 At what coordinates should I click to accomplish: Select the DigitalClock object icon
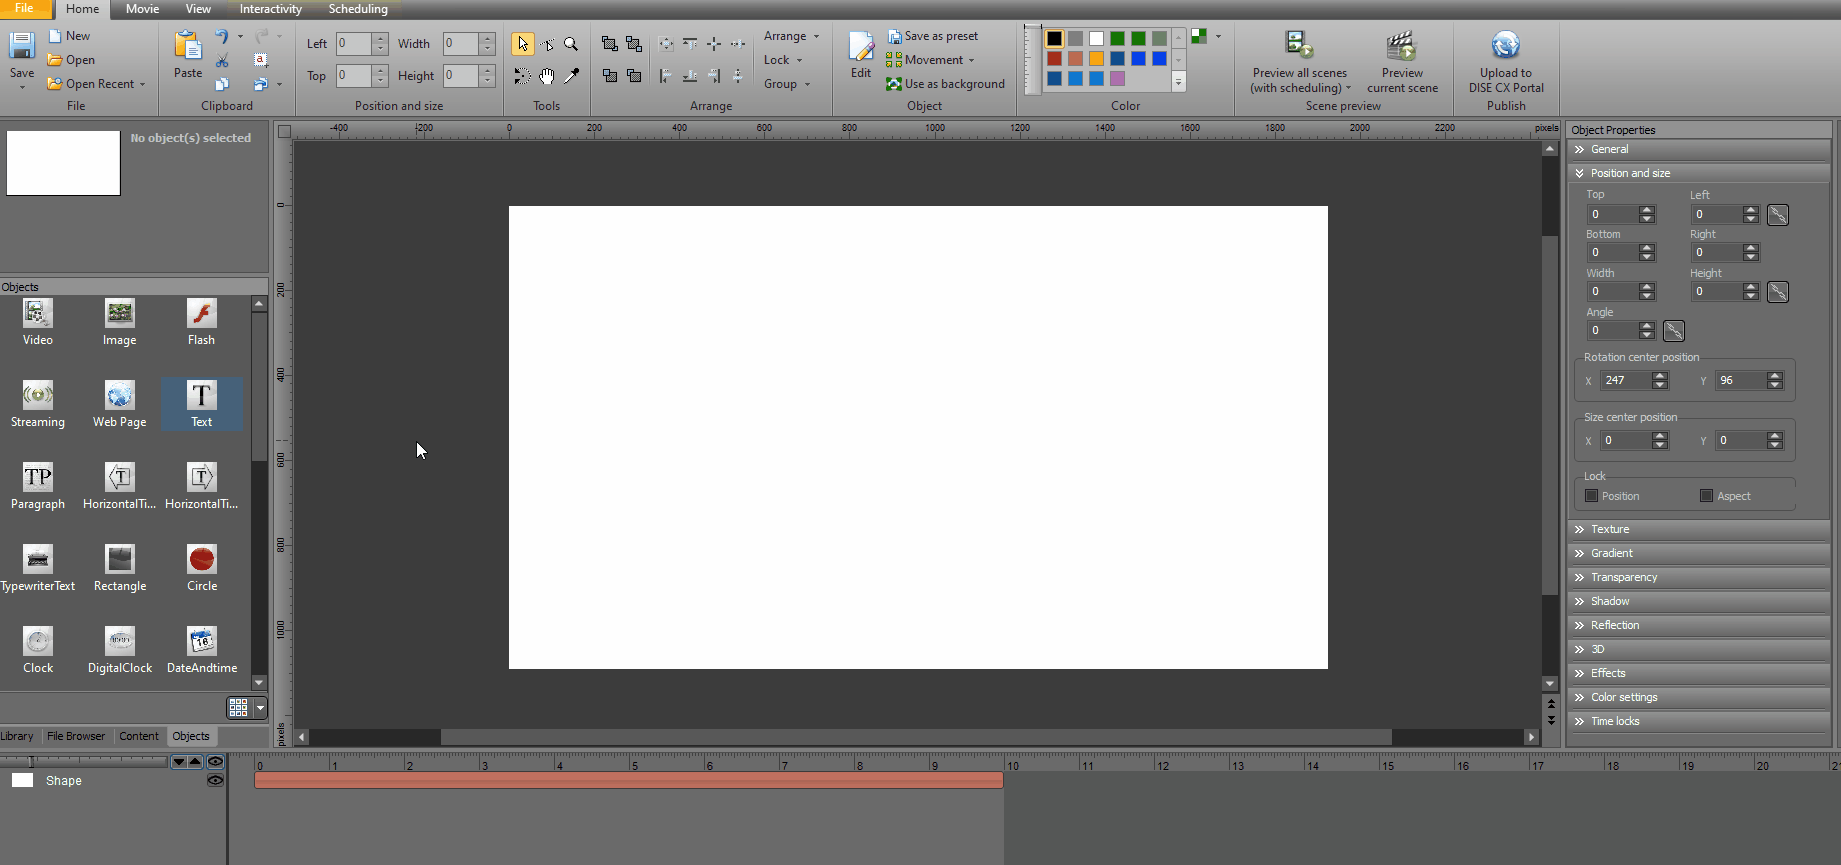pos(120,642)
